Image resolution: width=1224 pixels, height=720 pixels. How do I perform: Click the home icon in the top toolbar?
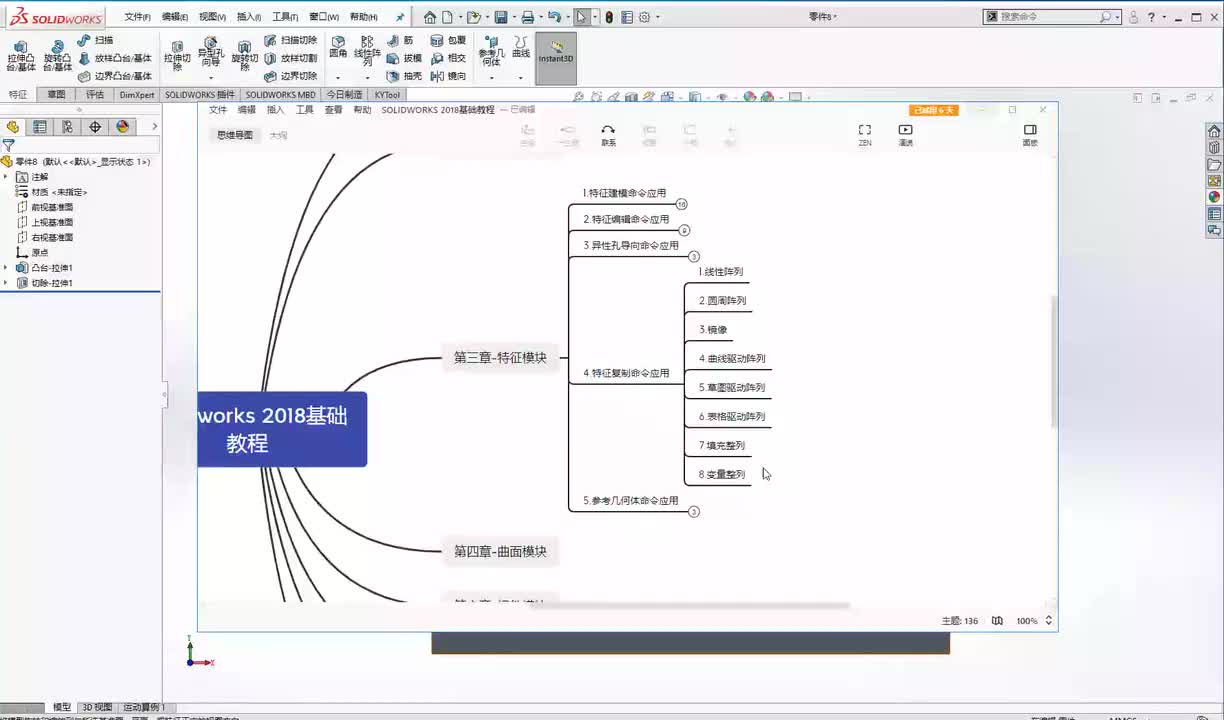point(430,17)
